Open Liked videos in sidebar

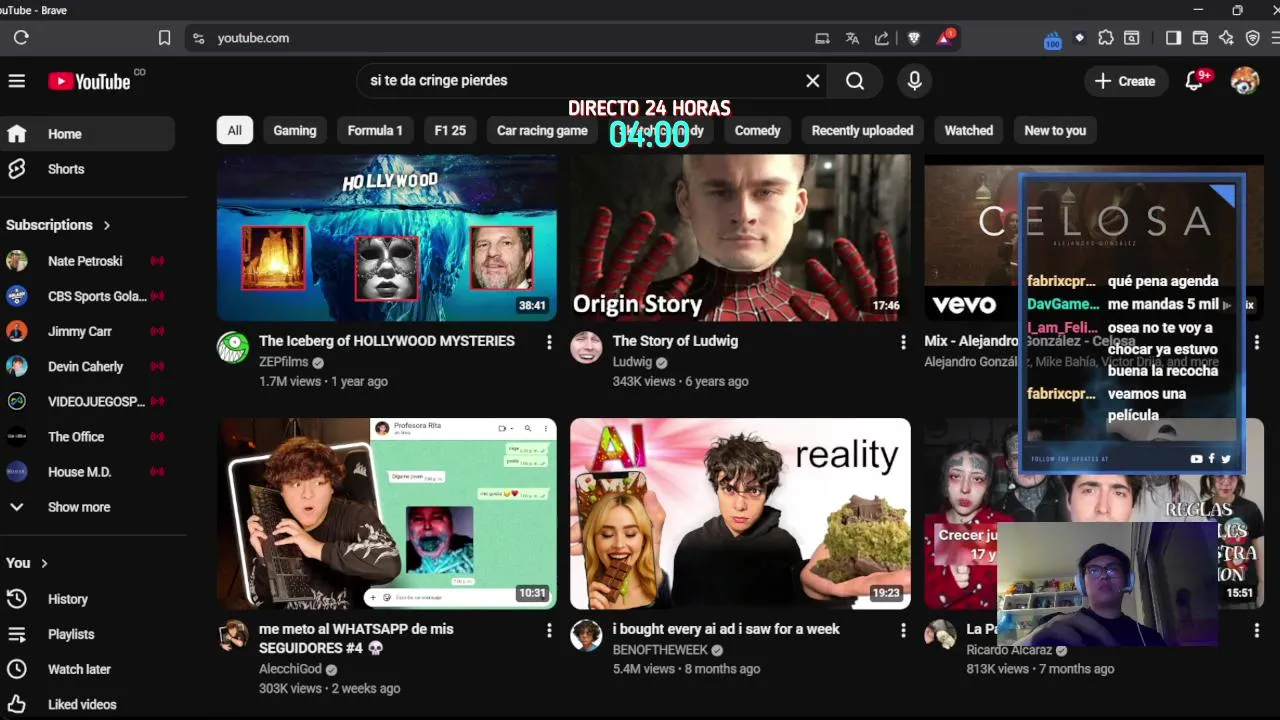88,704
